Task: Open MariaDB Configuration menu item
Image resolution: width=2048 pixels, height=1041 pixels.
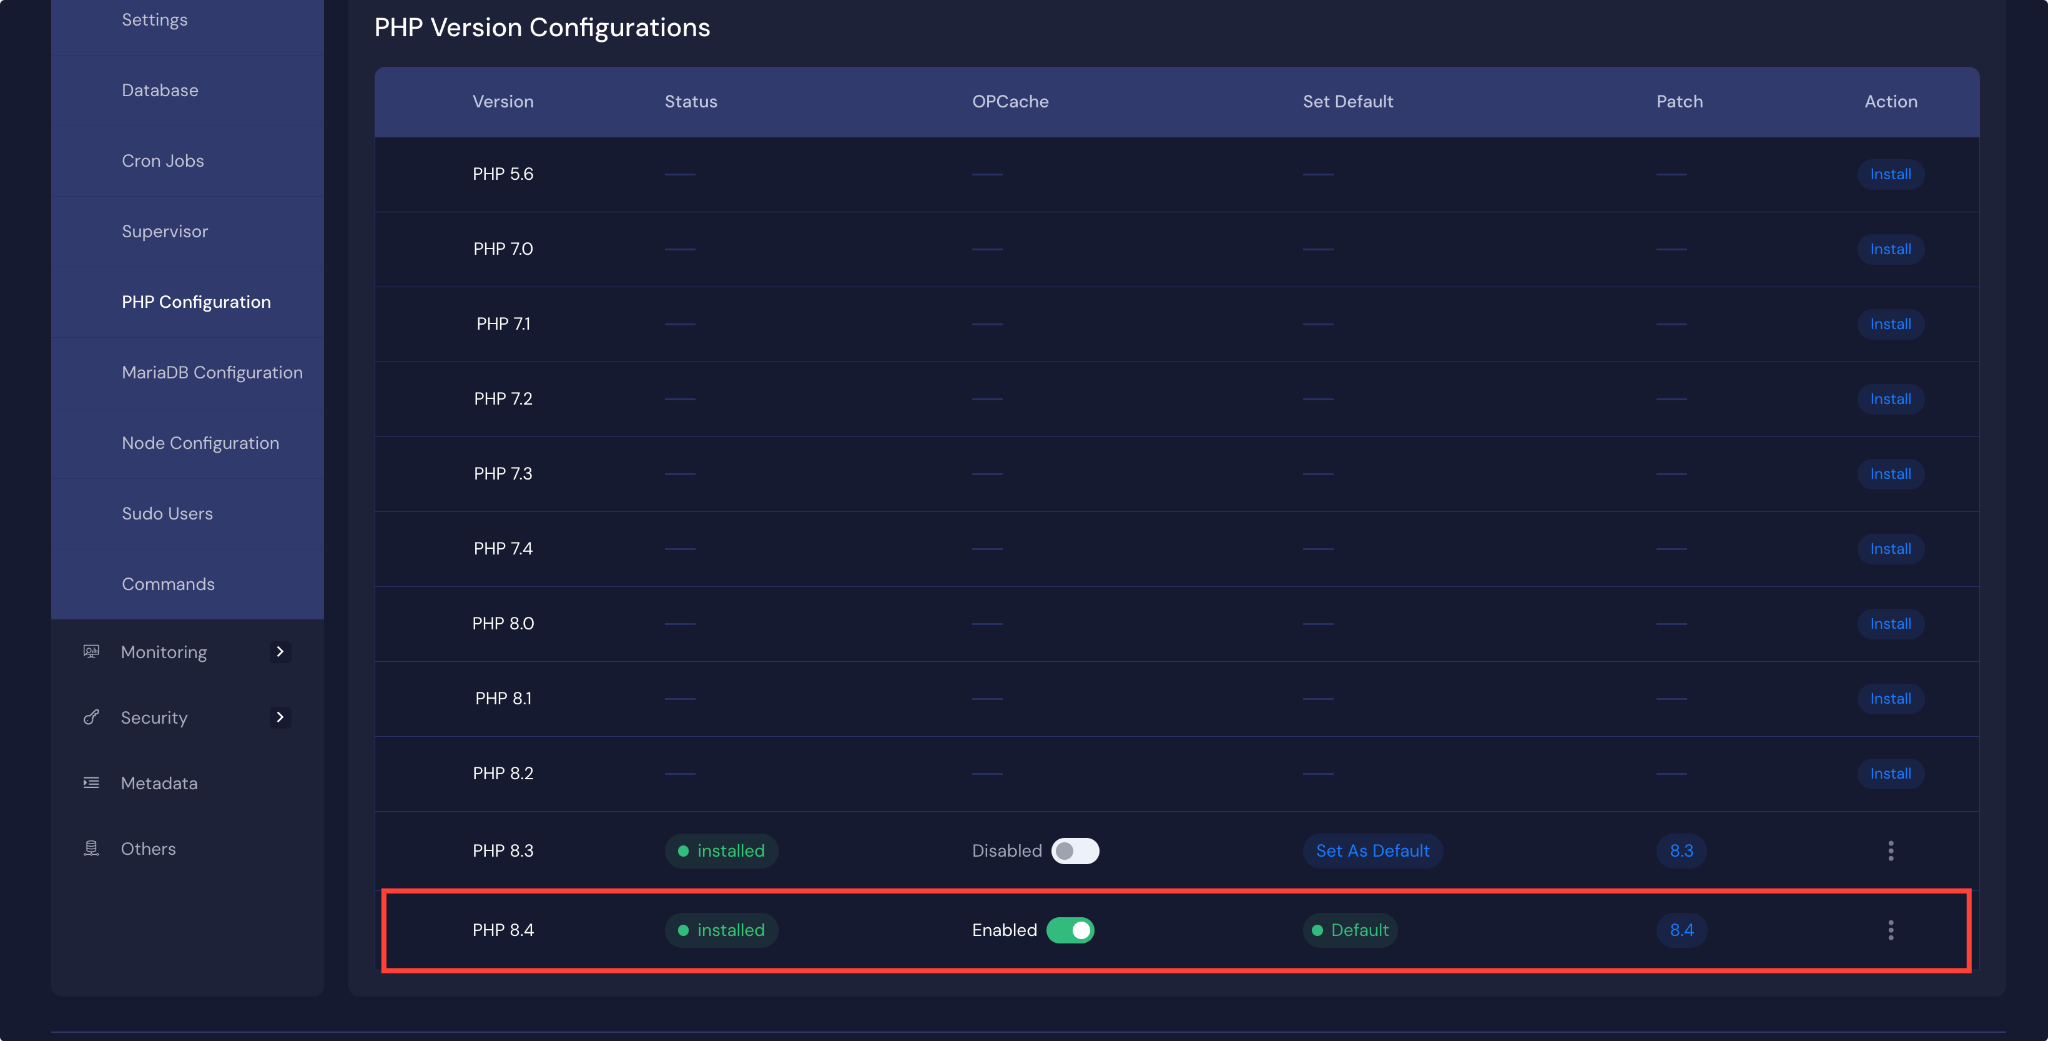Action: (x=212, y=372)
